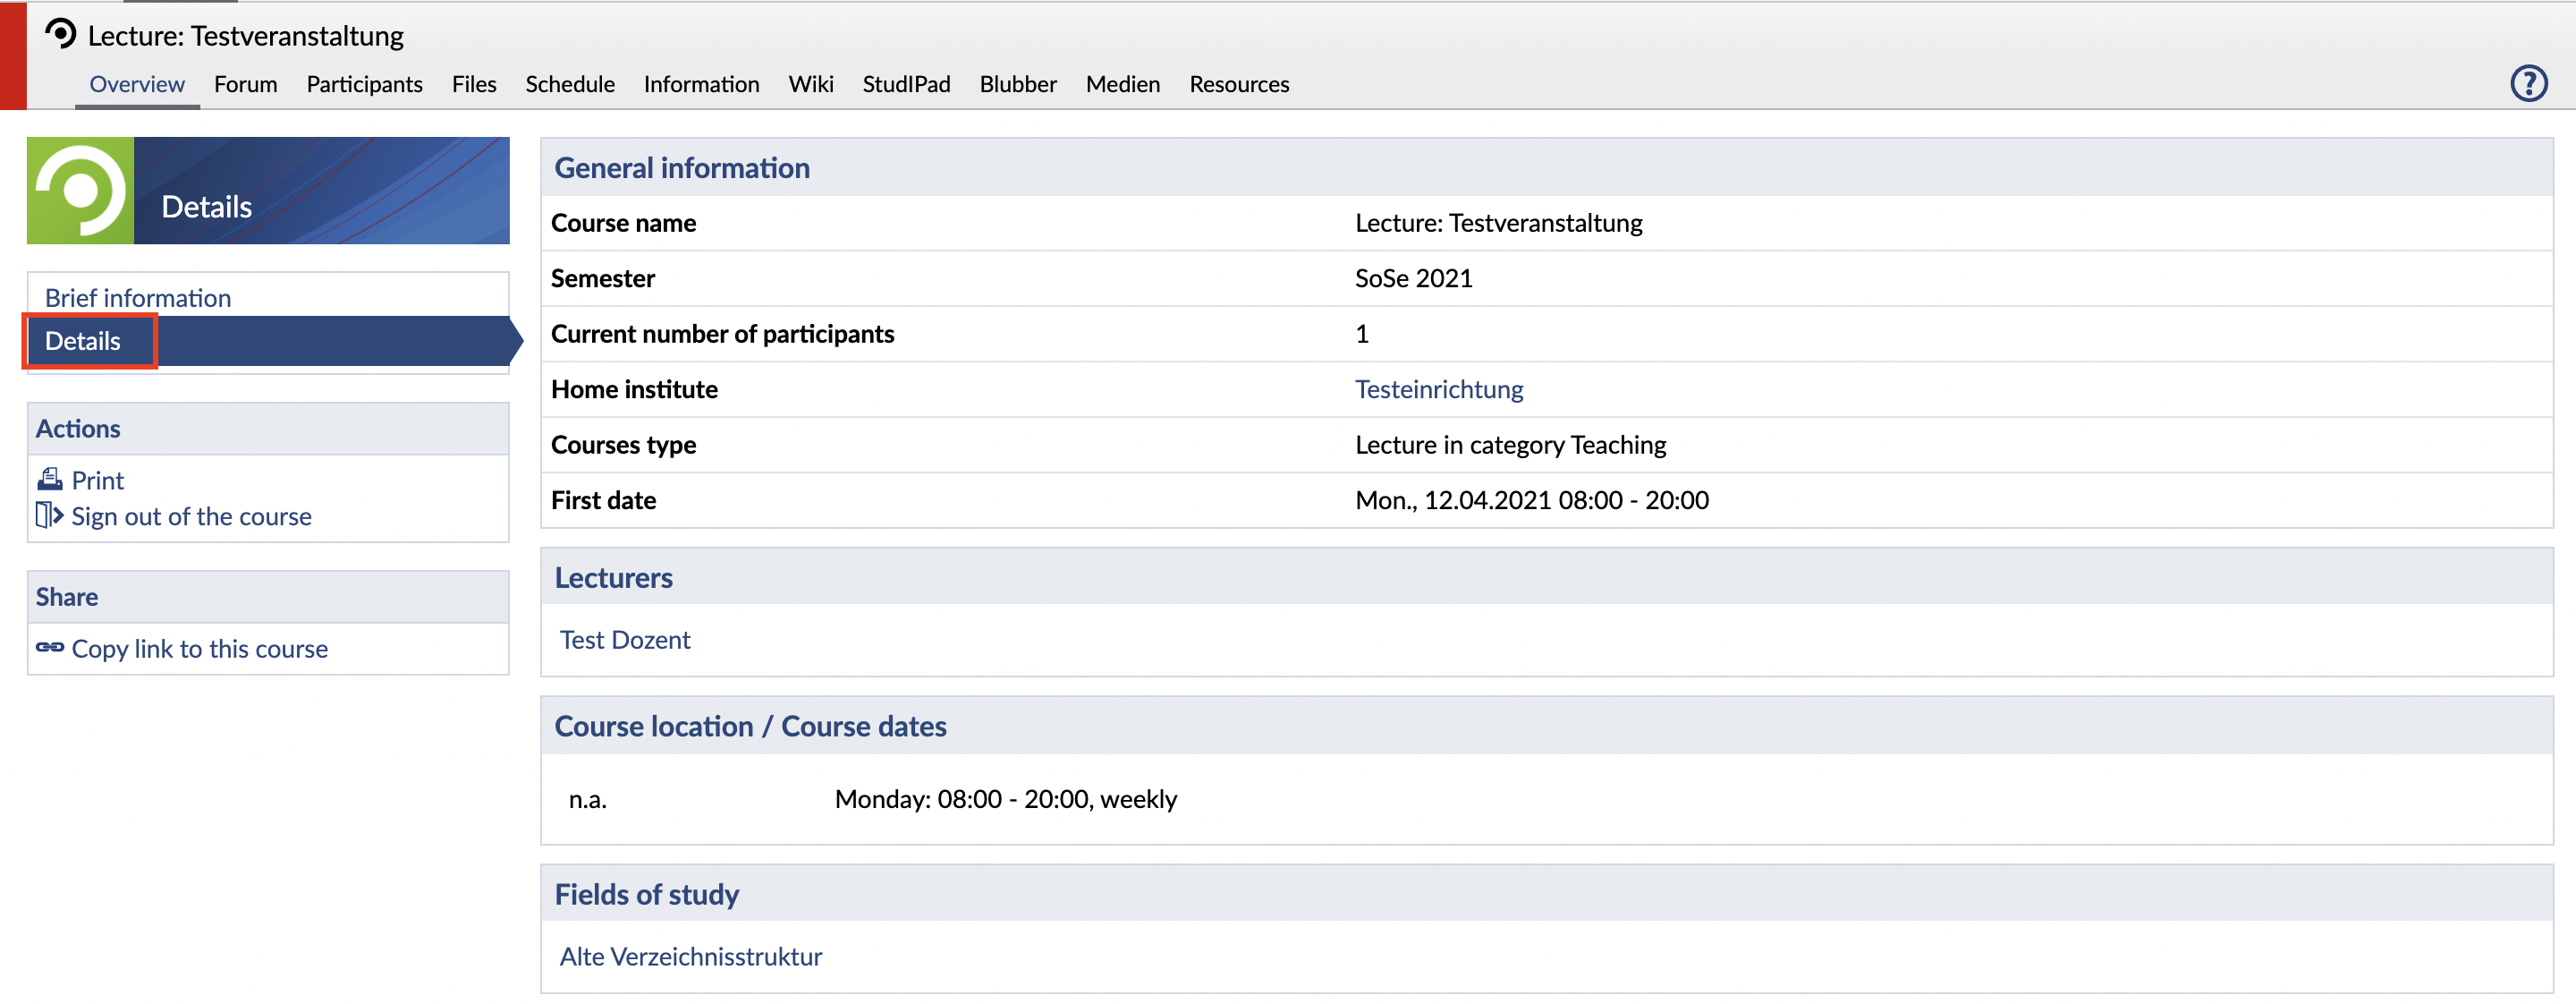Click the chain link icon under Share
Image resolution: width=2576 pixels, height=1004 pixels.
click(50, 647)
